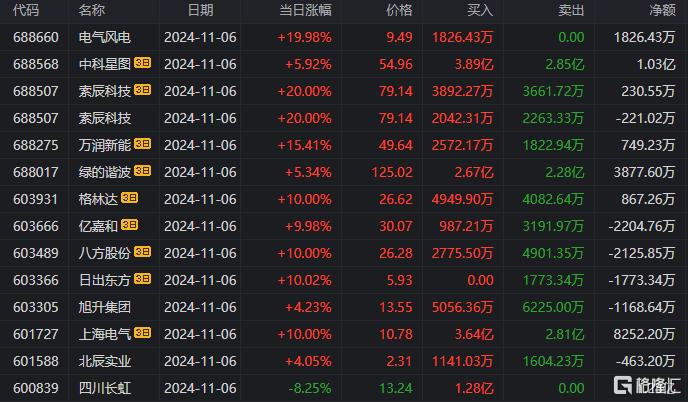The width and height of the screenshot is (688, 402).
Task: Sort by the 名称 column header
Action: [92, 10]
